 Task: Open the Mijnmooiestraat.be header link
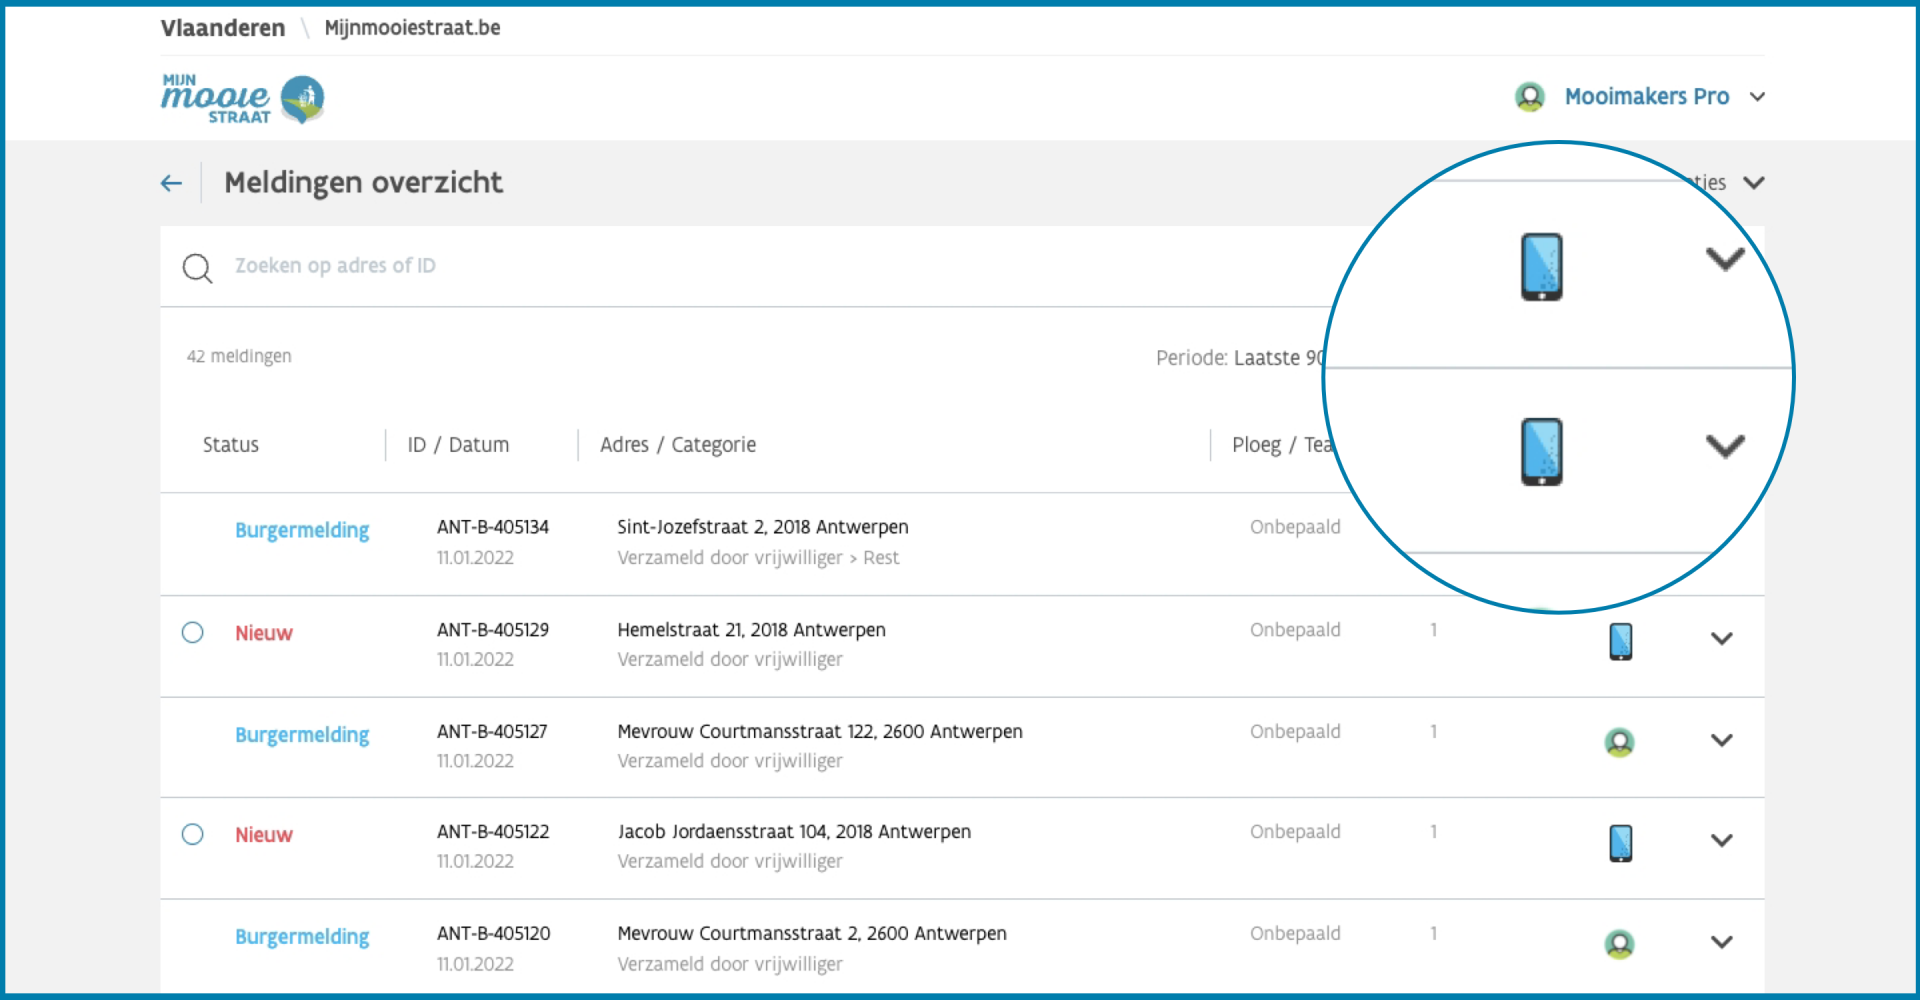click(412, 28)
